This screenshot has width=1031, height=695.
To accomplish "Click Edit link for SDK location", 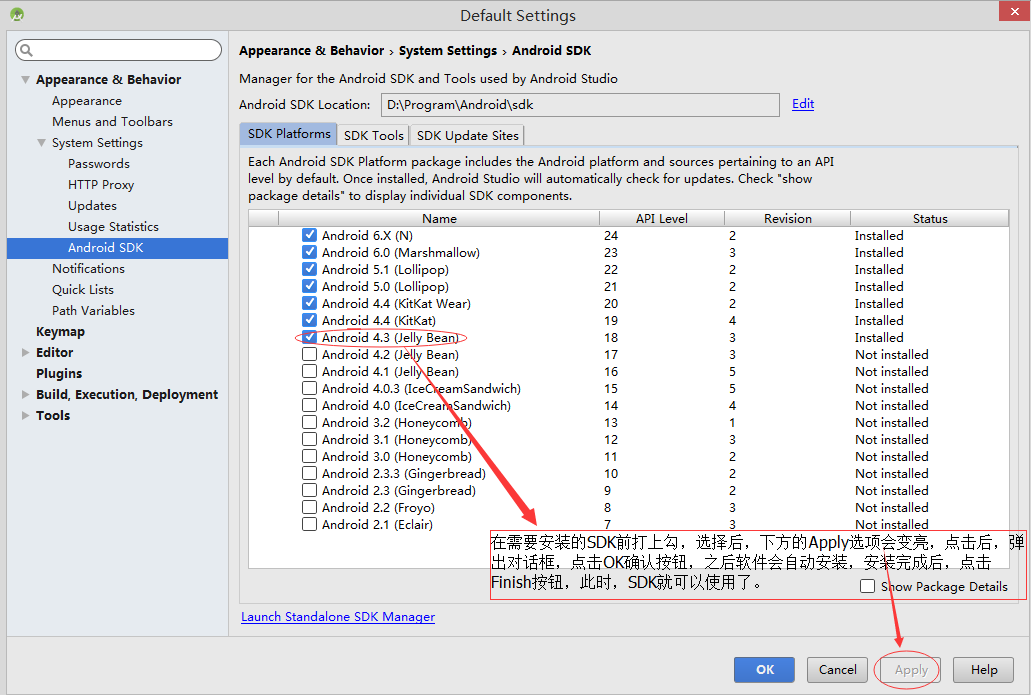I will click(x=803, y=104).
